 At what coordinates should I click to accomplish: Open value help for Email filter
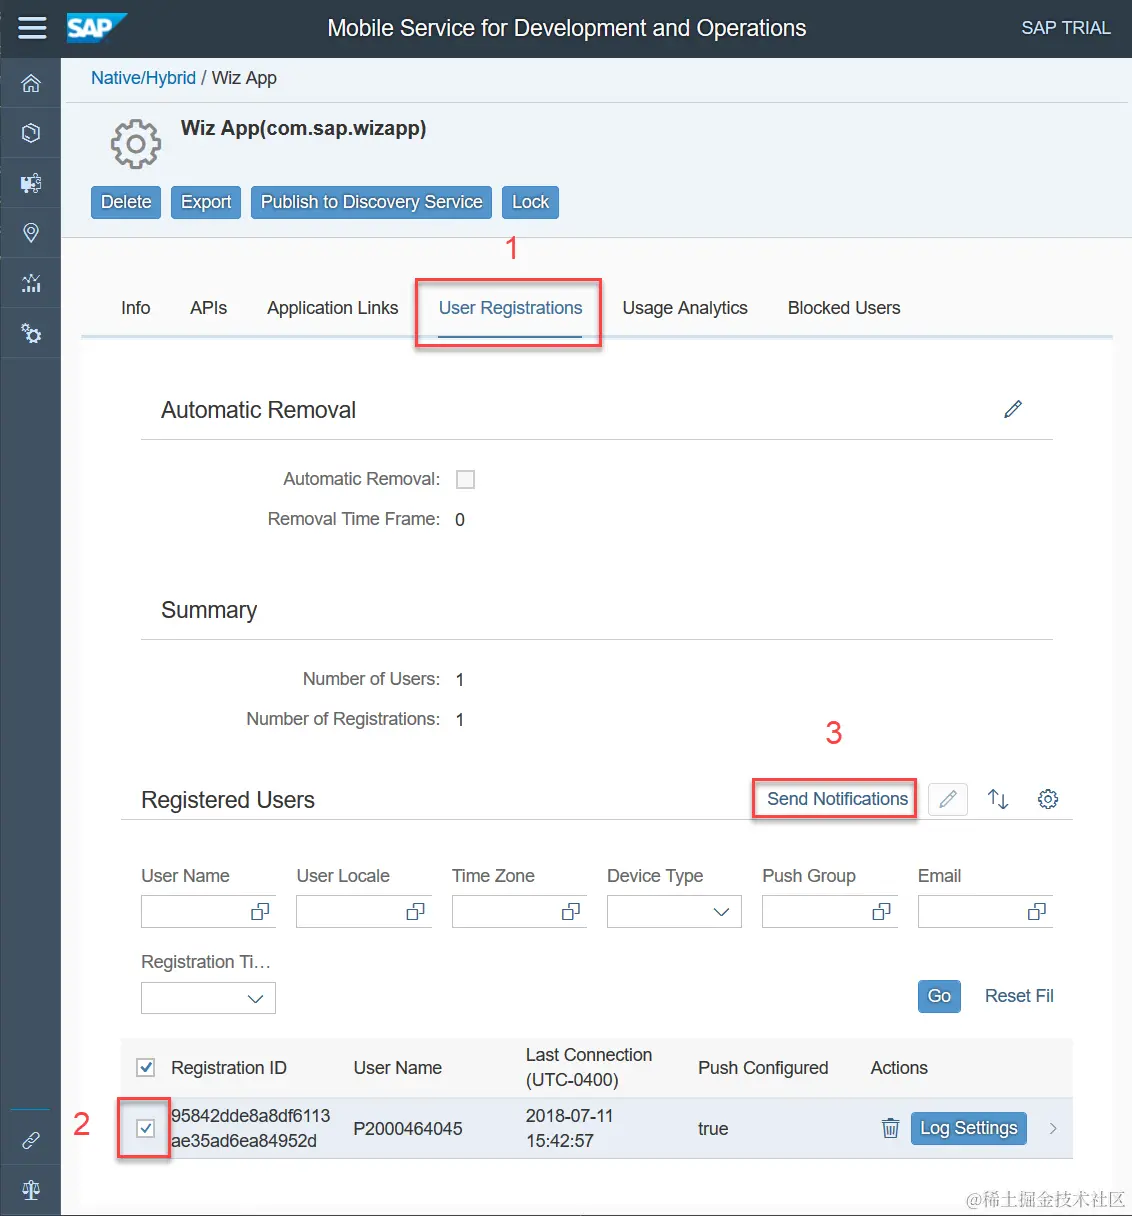click(1037, 912)
